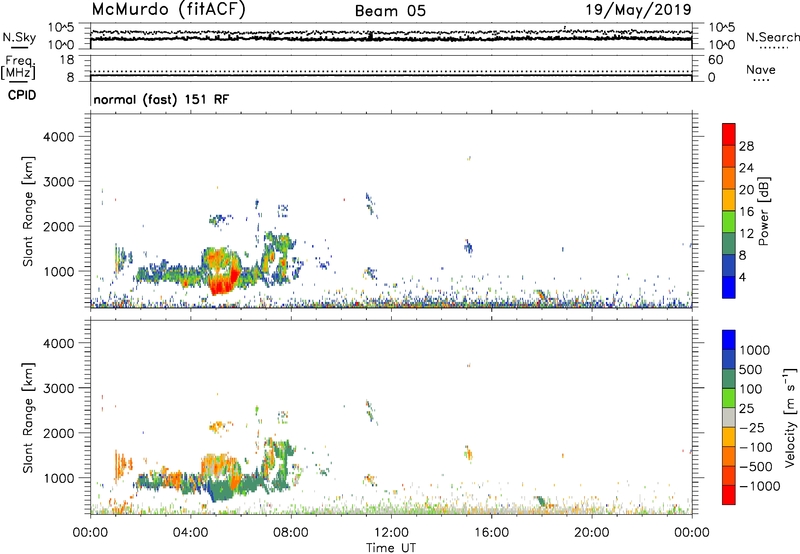Pick the red top segment of Power colorbar
This screenshot has width=800, height=554.
(729, 134)
